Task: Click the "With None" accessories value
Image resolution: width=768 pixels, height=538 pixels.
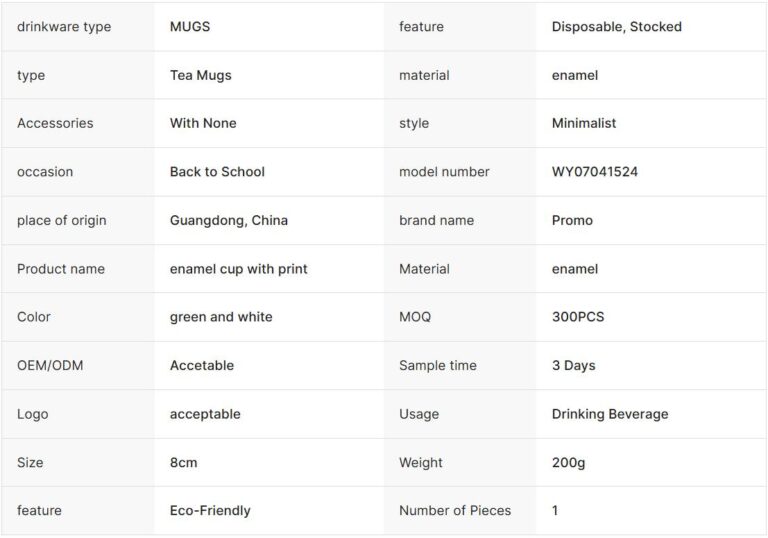Action: point(203,123)
